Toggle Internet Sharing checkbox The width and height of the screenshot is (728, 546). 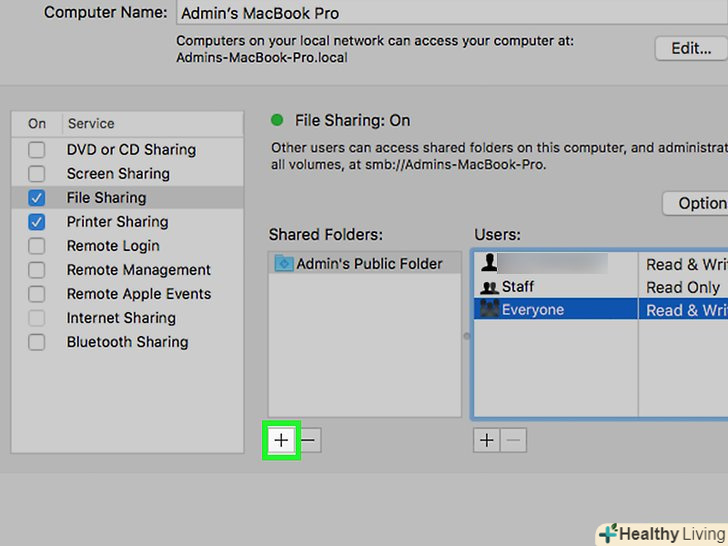(37, 318)
